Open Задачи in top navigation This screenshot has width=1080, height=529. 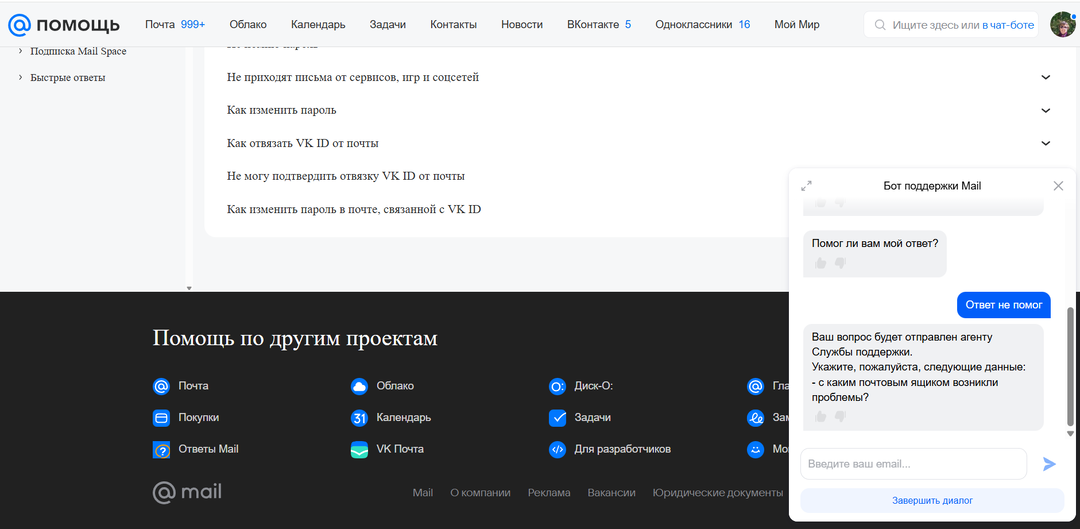pos(388,25)
